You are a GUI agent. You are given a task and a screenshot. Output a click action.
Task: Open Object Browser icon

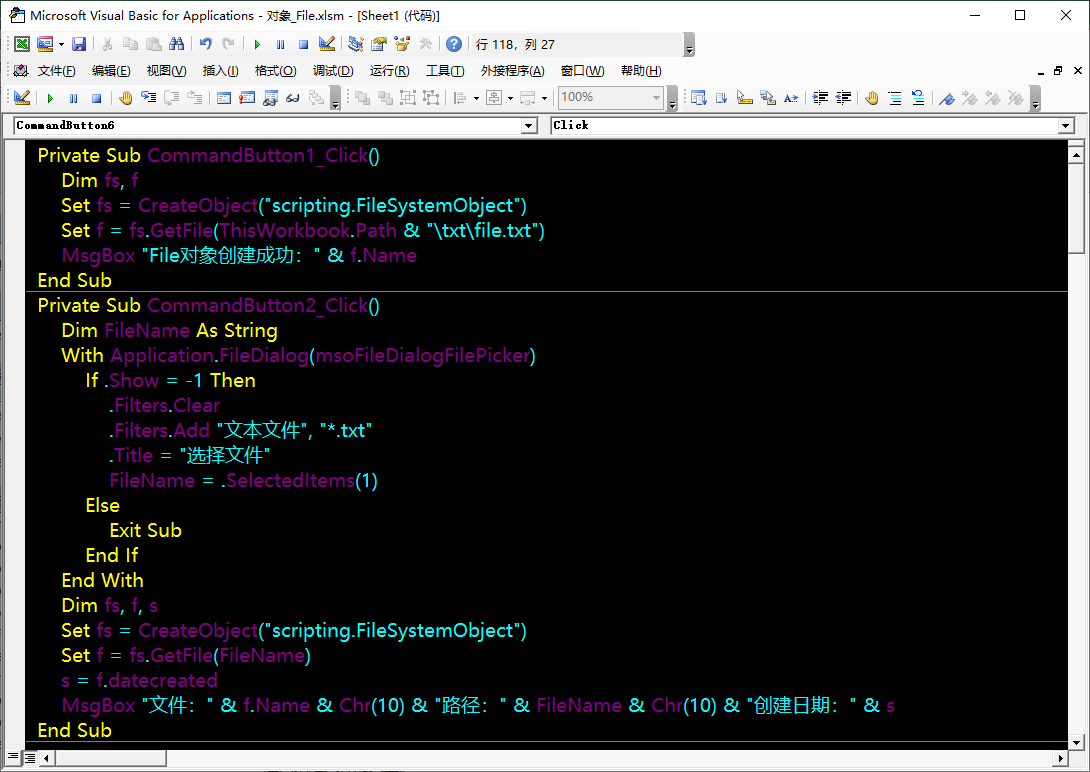pos(402,44)
